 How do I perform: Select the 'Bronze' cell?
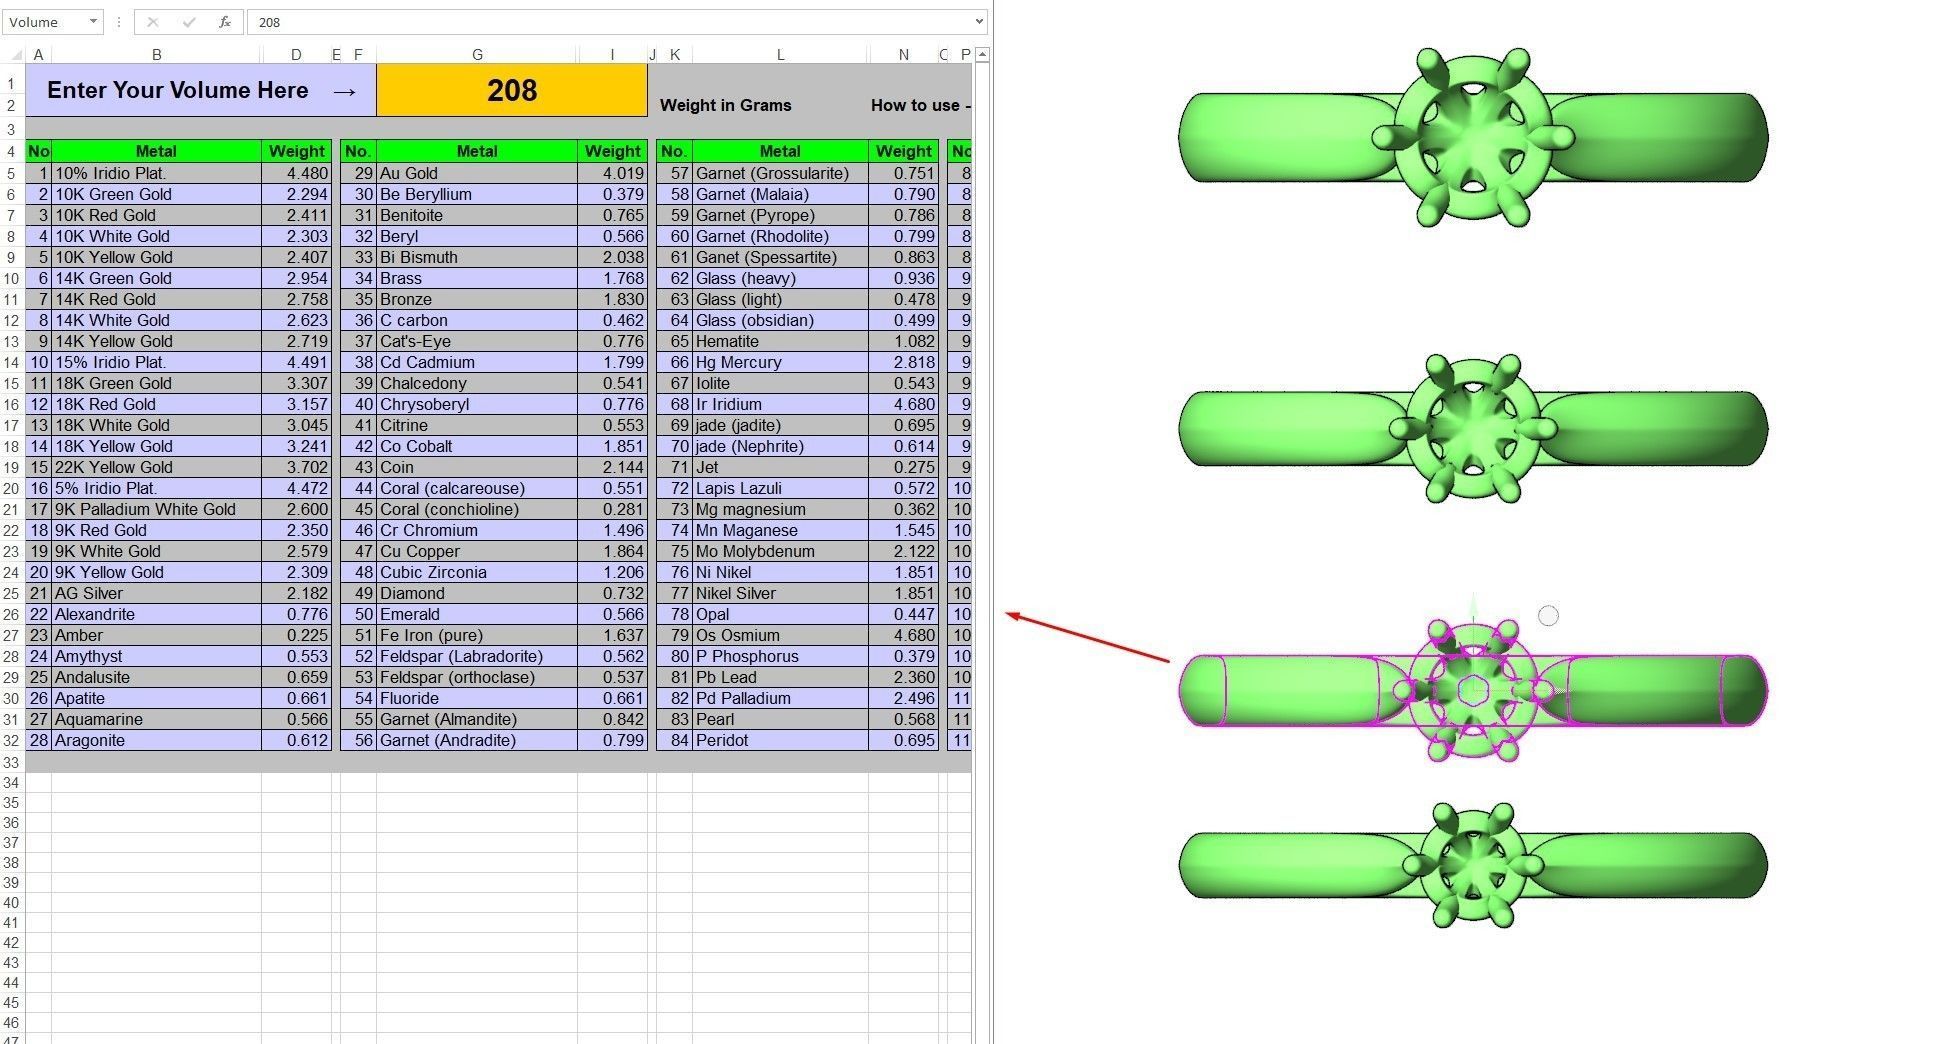477,299
